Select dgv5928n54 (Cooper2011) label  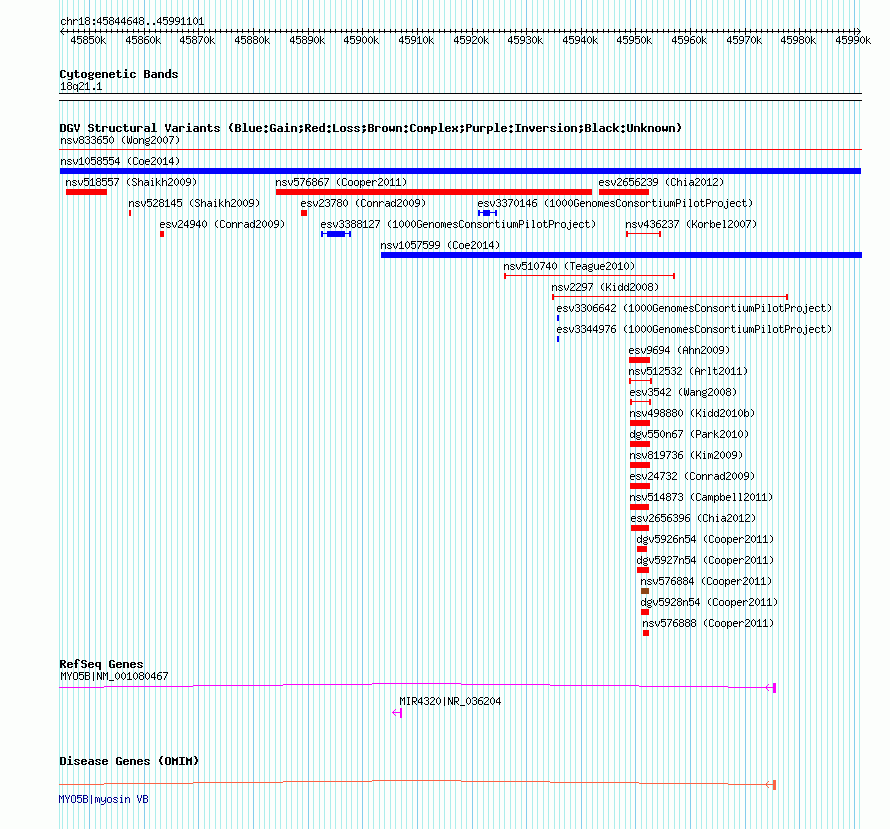[x=709, y=602]
